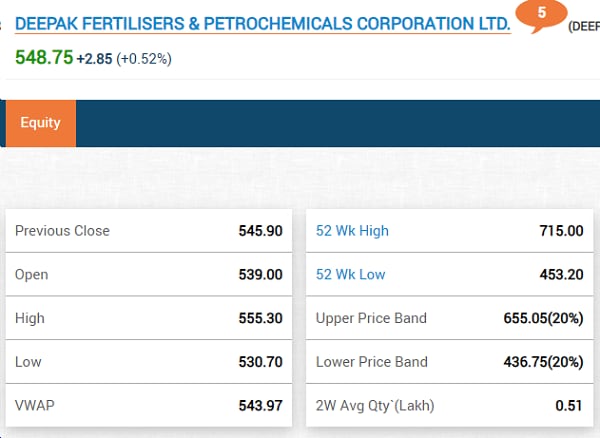Select the 52 week low value 453.20
The image size is (600, 438).
(561, 275)
